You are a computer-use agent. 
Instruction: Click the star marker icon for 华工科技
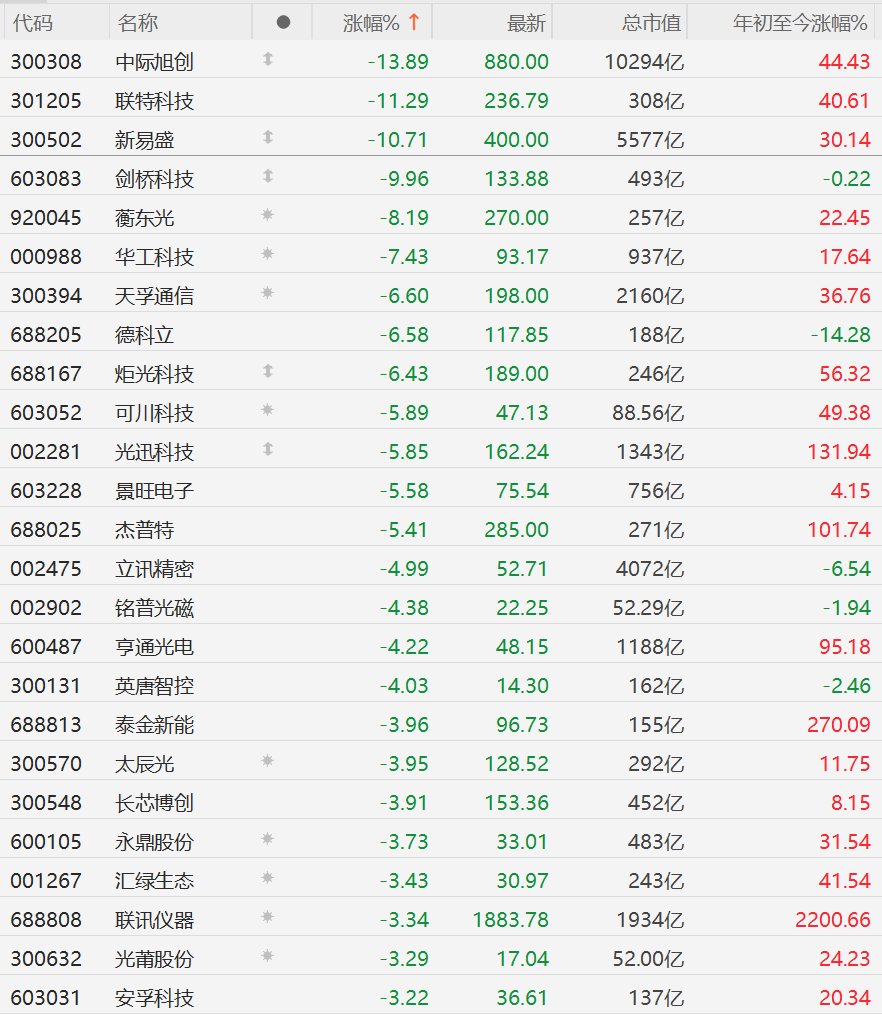coord(268,254)
